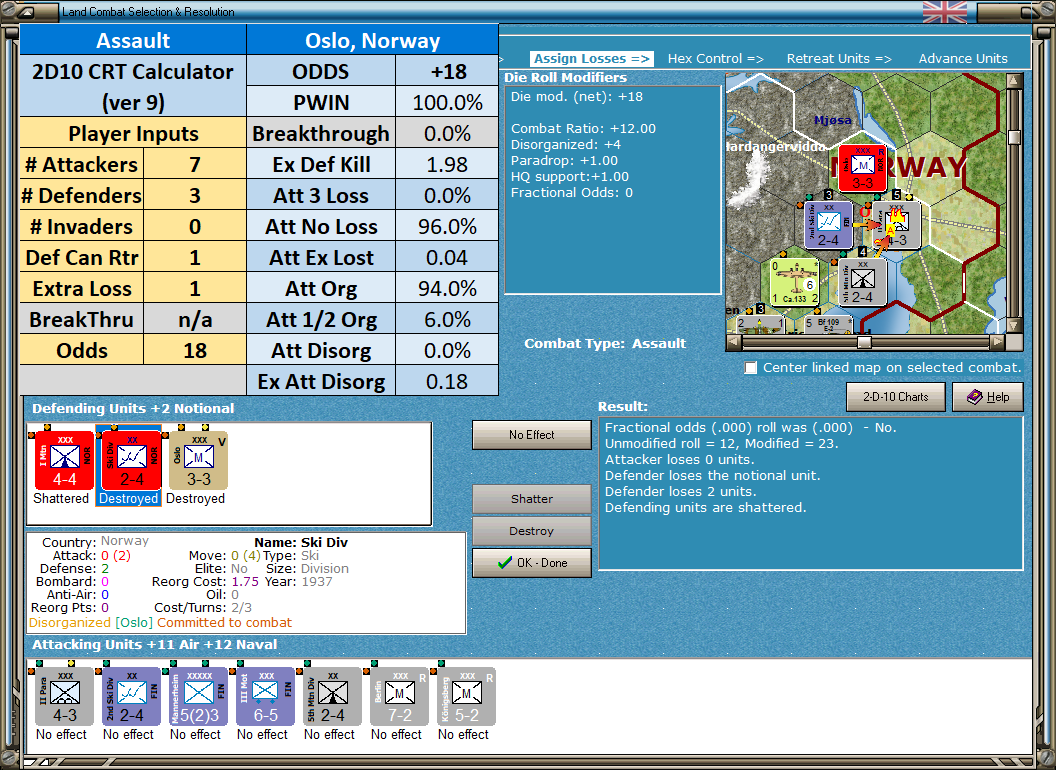Select the Oslo 3-3 militia defending unit
The width and height of the screenshot is (1056, 770).
(x=199, y=461)
